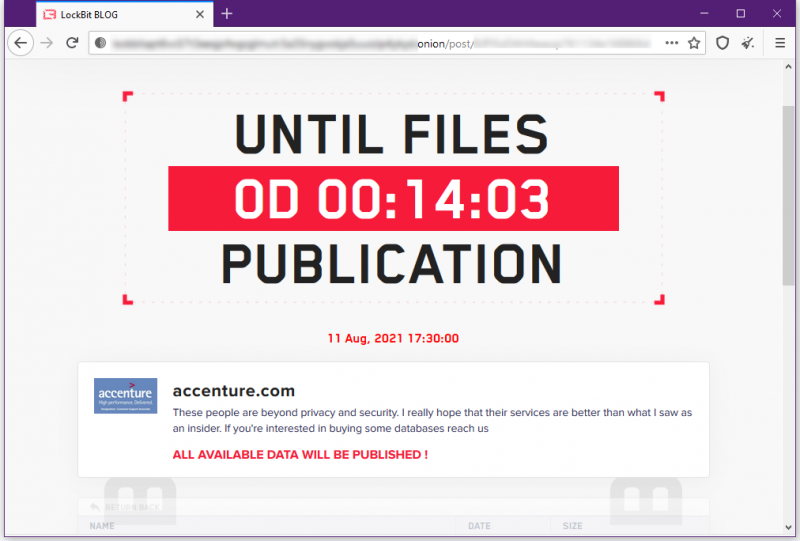Click the accenture.com heading
The width and height of the screenshot is (800, 541).
[x=234, y=390]
